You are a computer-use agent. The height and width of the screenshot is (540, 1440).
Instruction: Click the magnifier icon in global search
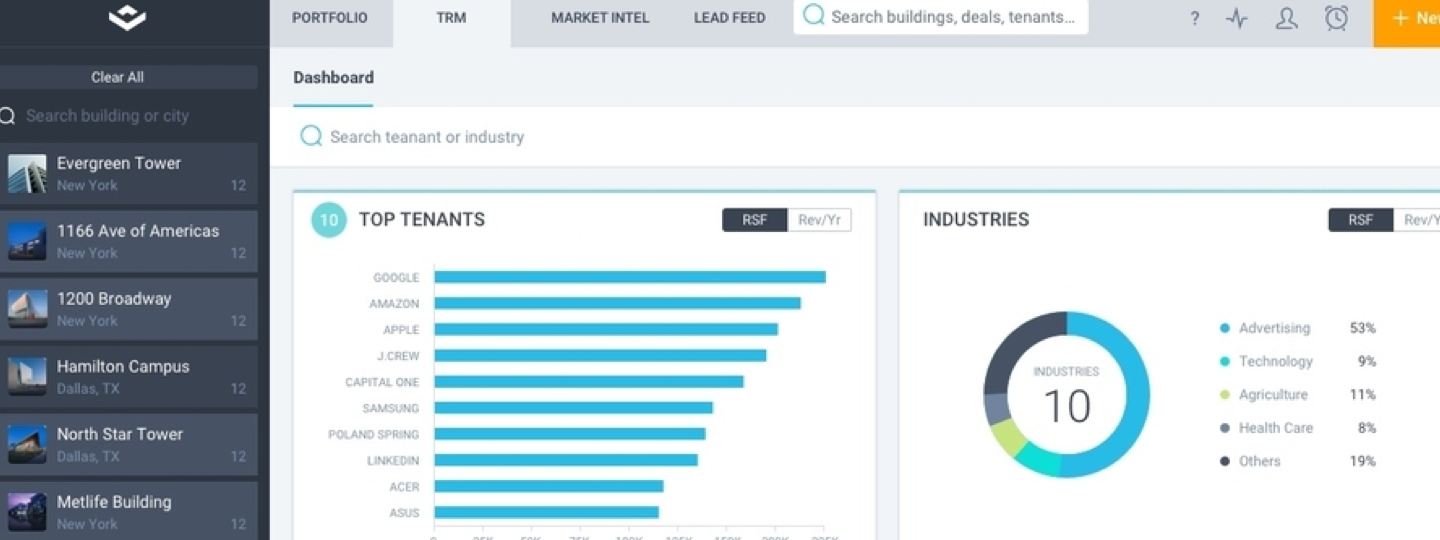[x=814, y=15]
